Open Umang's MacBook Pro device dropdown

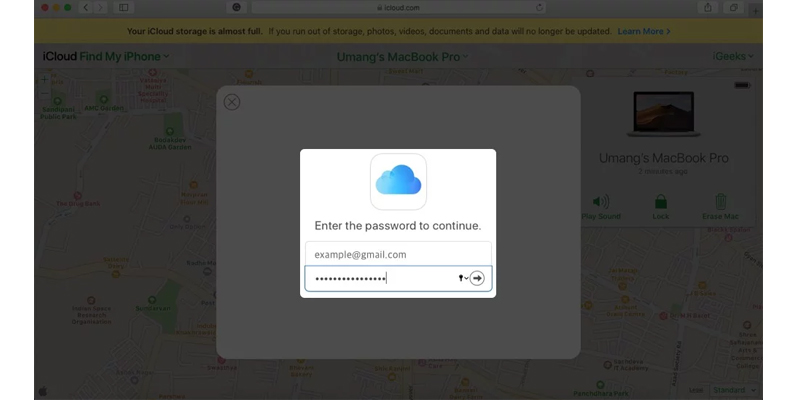[402, 57]
